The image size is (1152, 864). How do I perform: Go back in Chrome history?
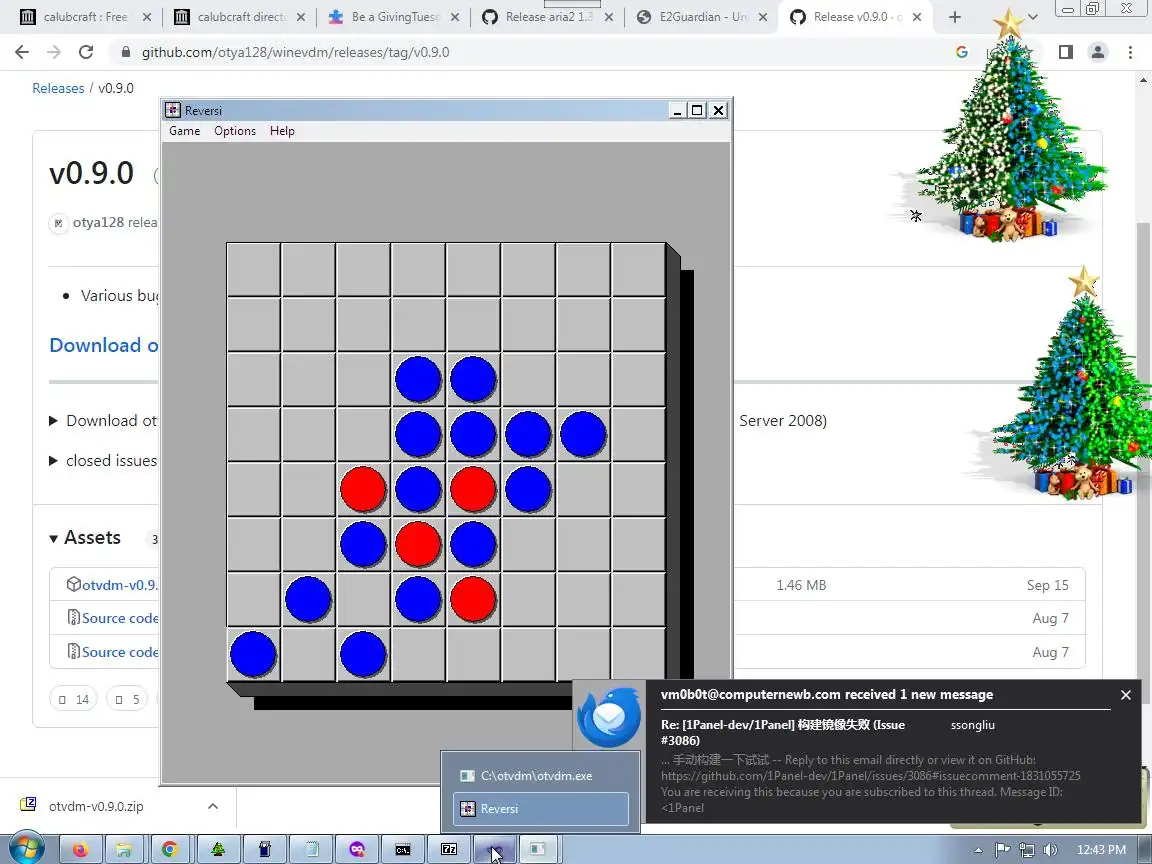tap(22, 52)
